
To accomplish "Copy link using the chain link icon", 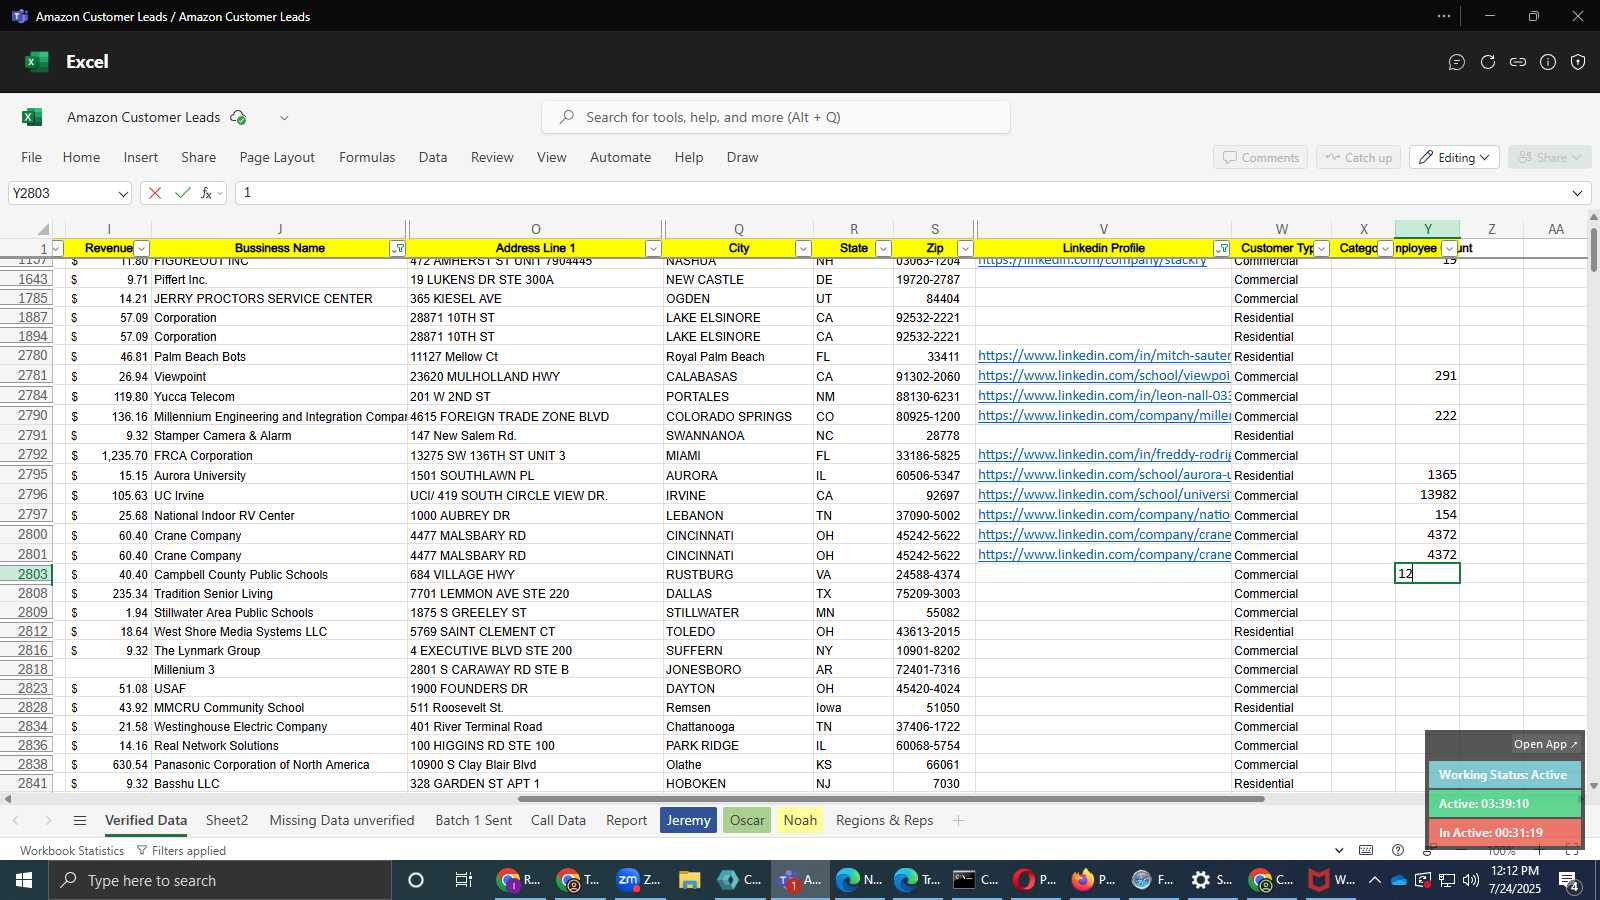I will coord(1518,62).
